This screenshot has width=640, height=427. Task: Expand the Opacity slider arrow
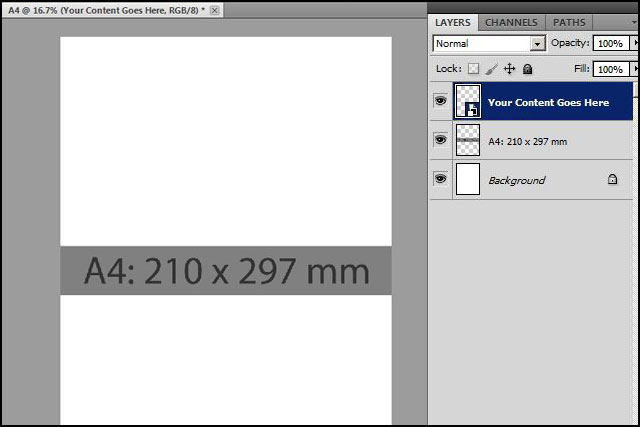(x=634, y=44)
